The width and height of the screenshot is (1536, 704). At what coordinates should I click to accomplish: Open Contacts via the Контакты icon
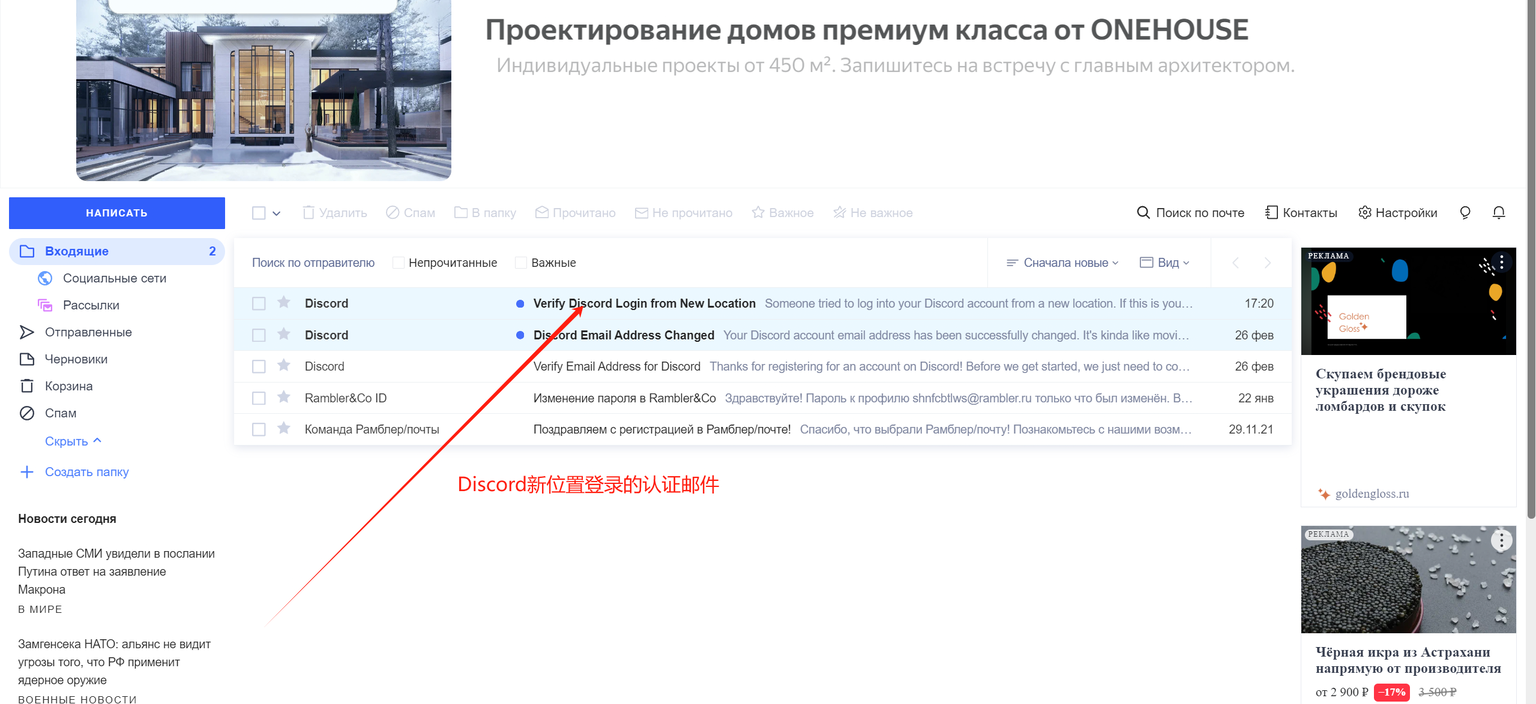[1301, 212]
